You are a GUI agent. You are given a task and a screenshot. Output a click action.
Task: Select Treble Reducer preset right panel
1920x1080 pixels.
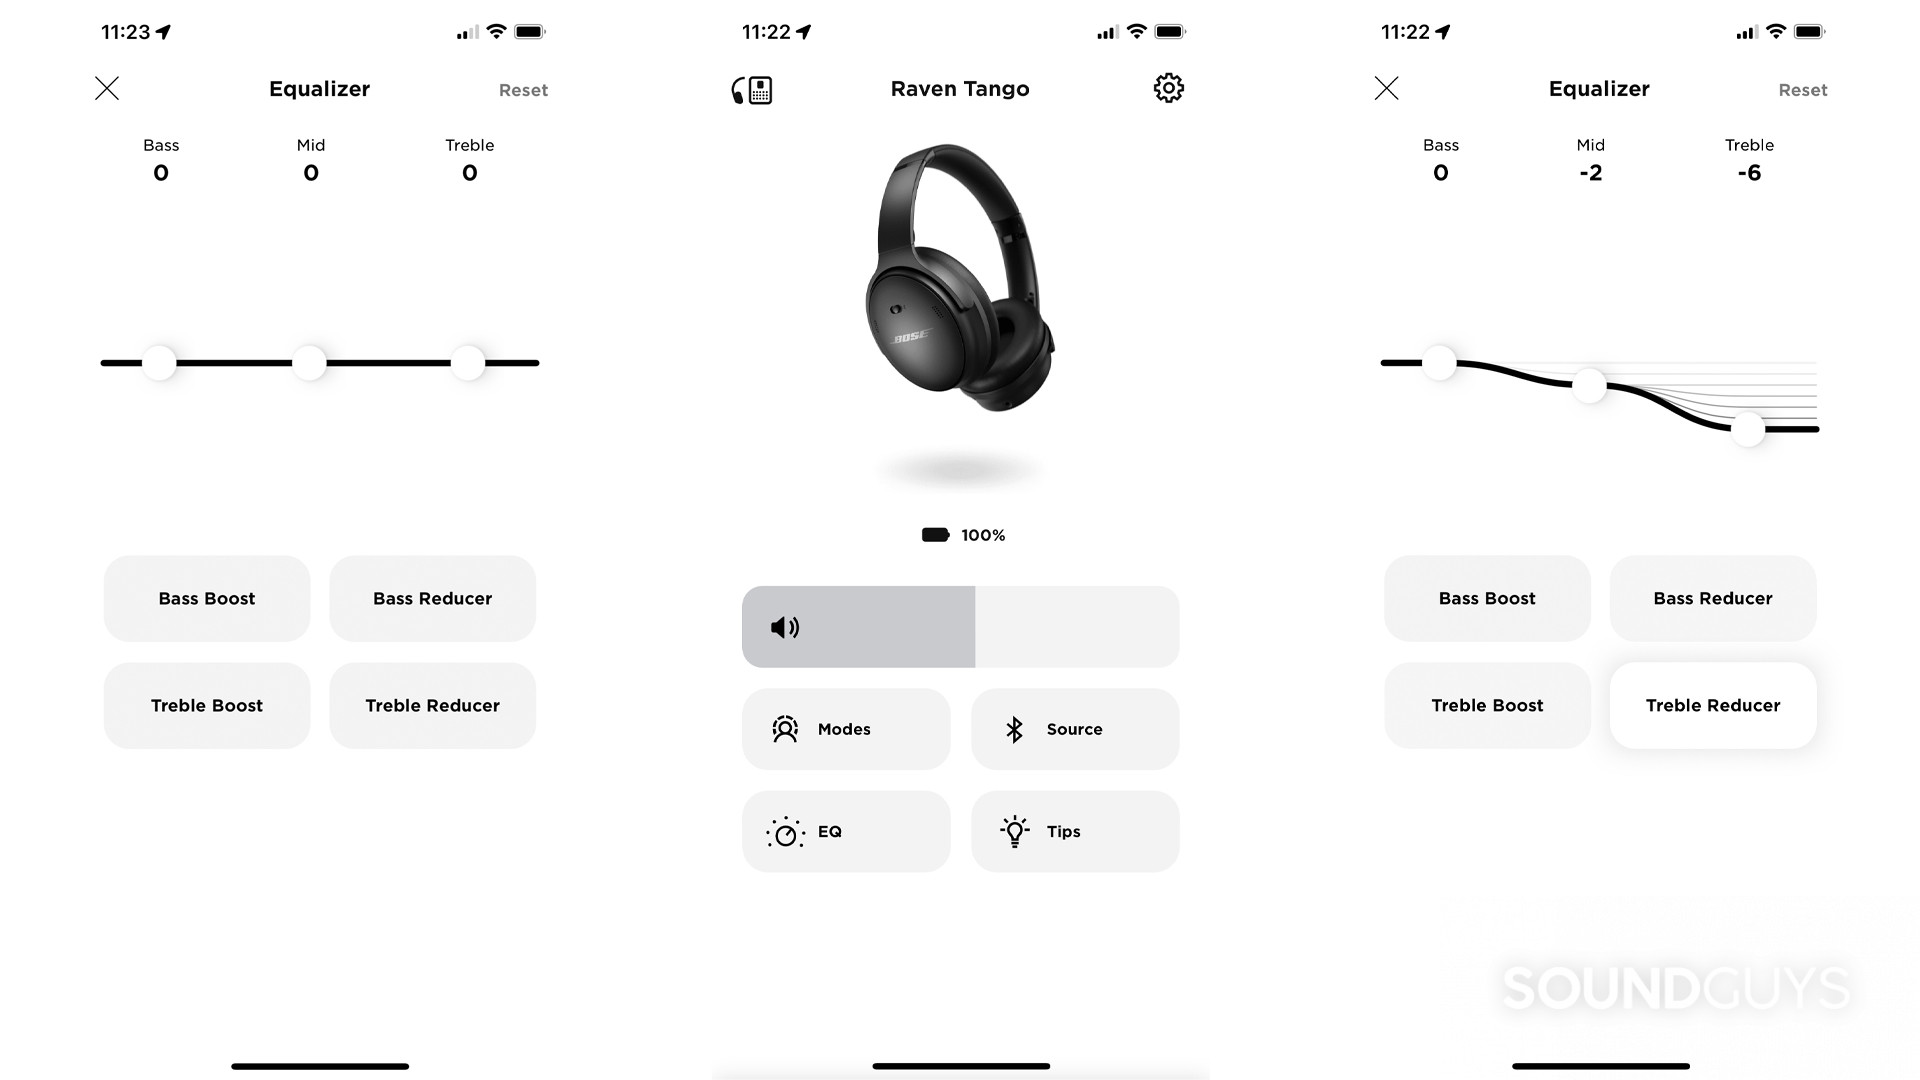click(1713, 705)
